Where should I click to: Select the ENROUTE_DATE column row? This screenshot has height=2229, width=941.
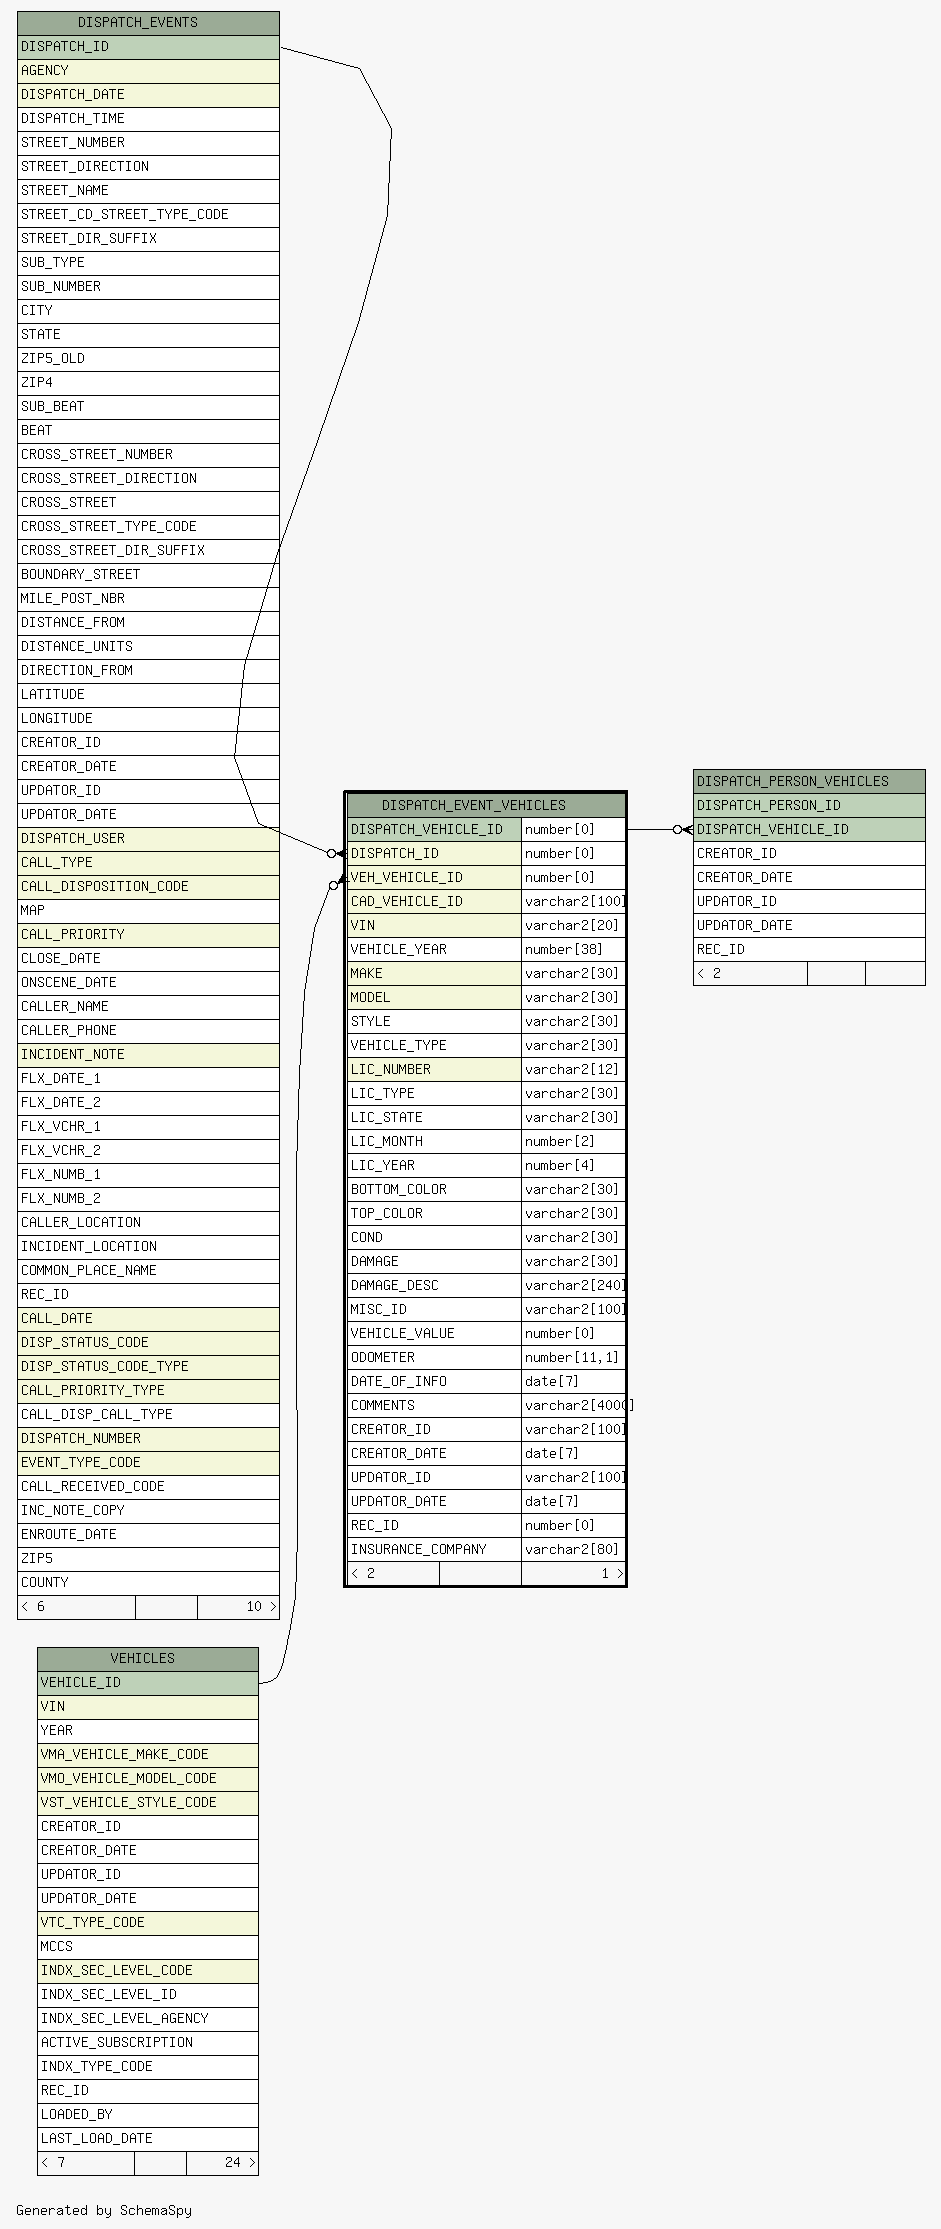(148, 1535)
